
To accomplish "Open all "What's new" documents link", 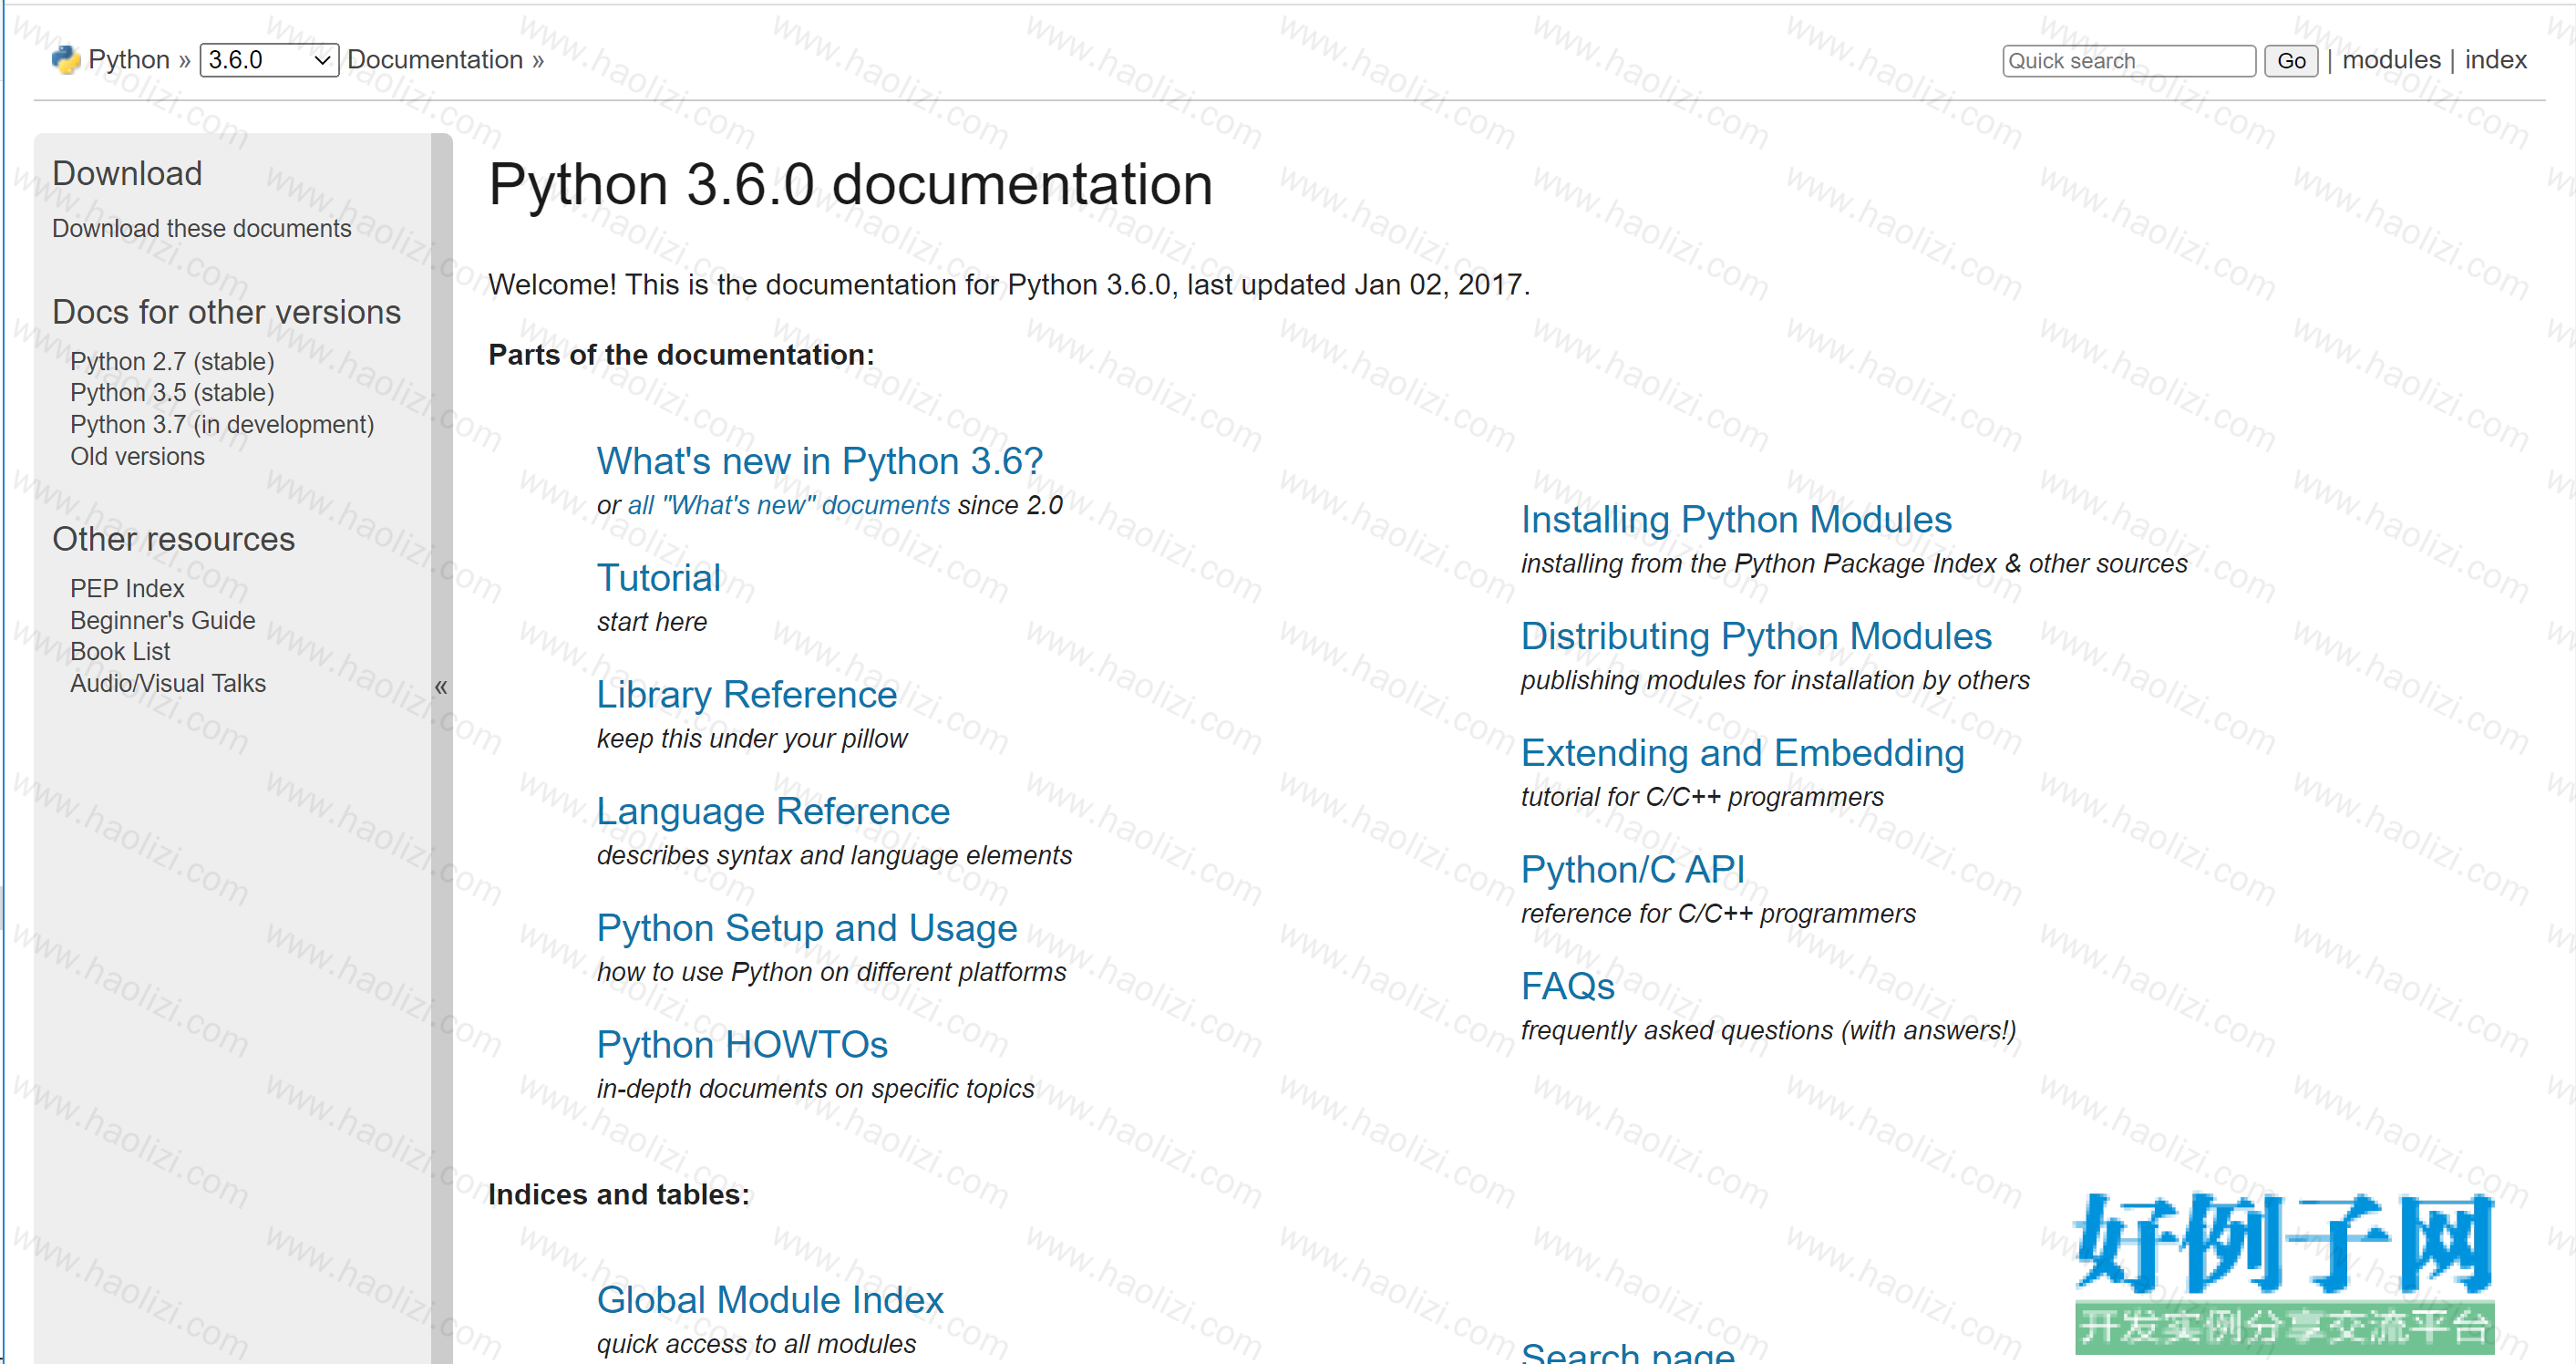I will click(788, 505).
